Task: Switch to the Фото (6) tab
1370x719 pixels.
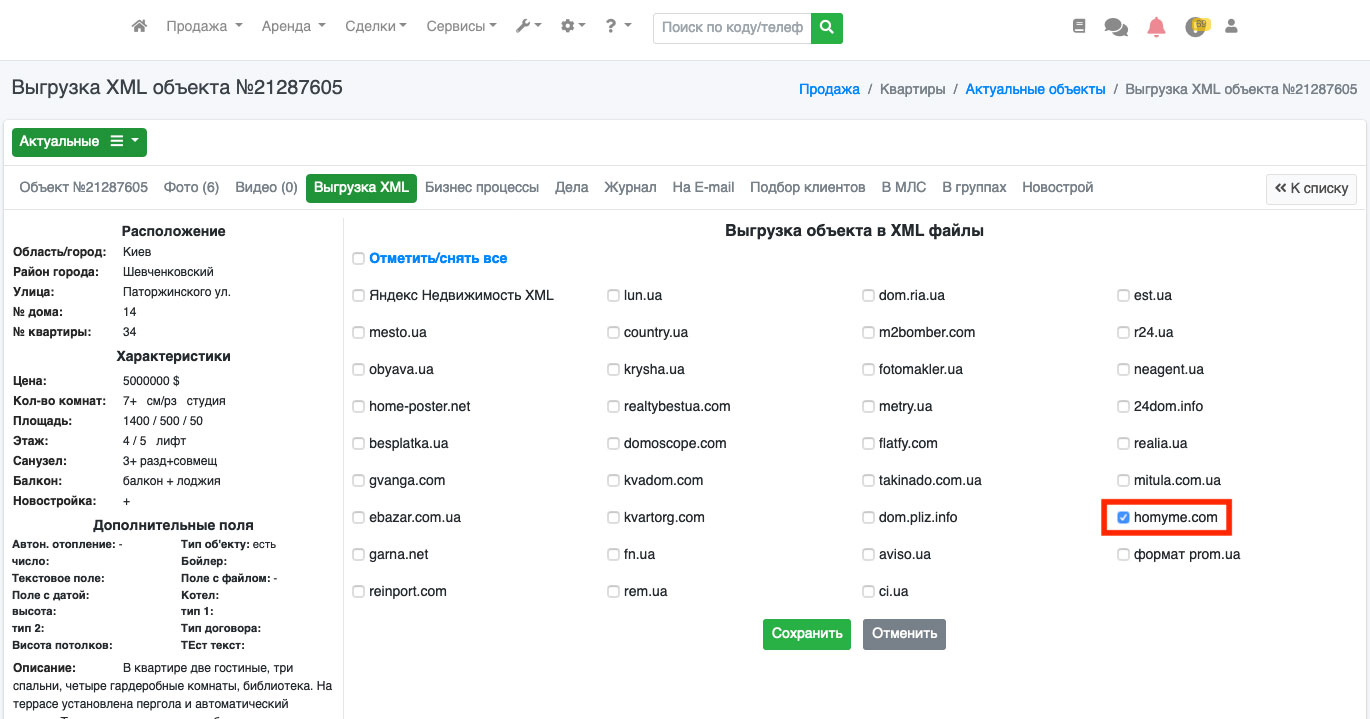Action: click(191, 188)
